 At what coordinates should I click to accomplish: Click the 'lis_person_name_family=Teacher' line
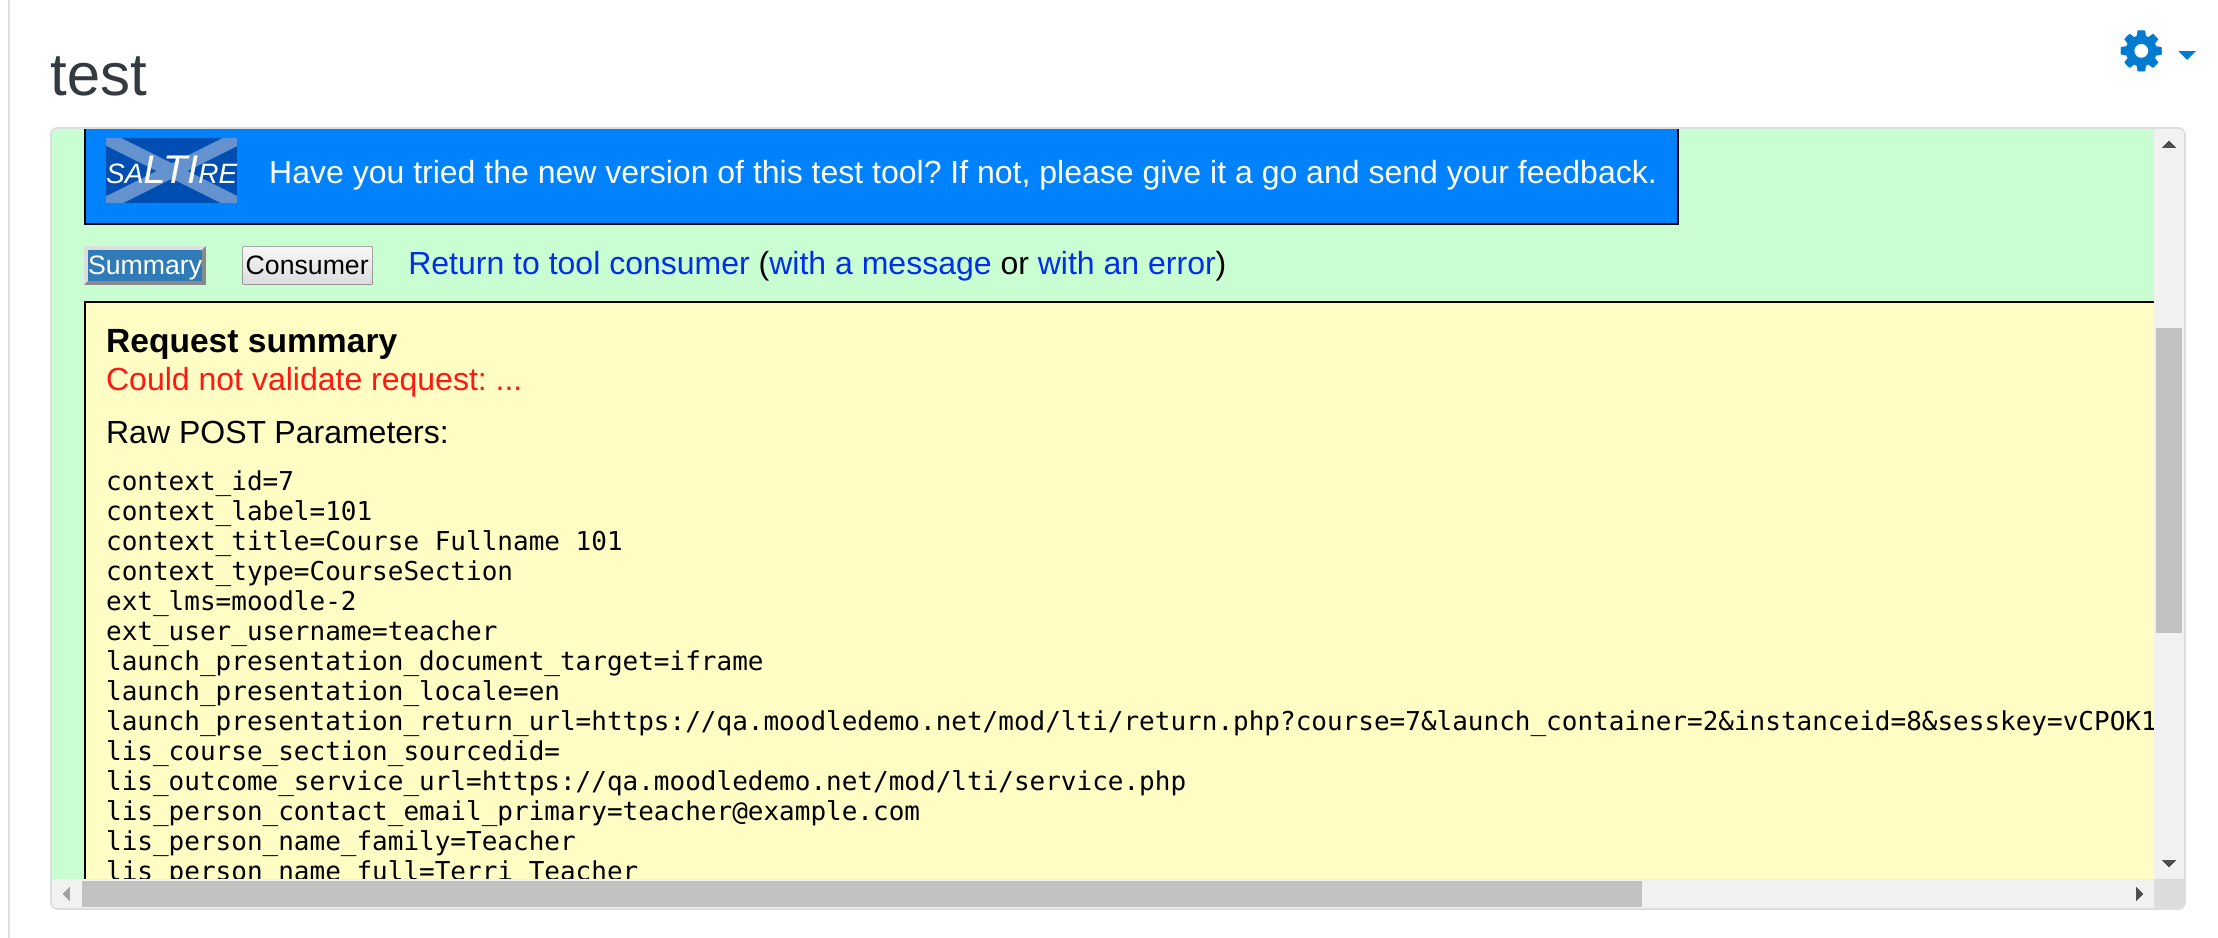click(x=341, y=841)
